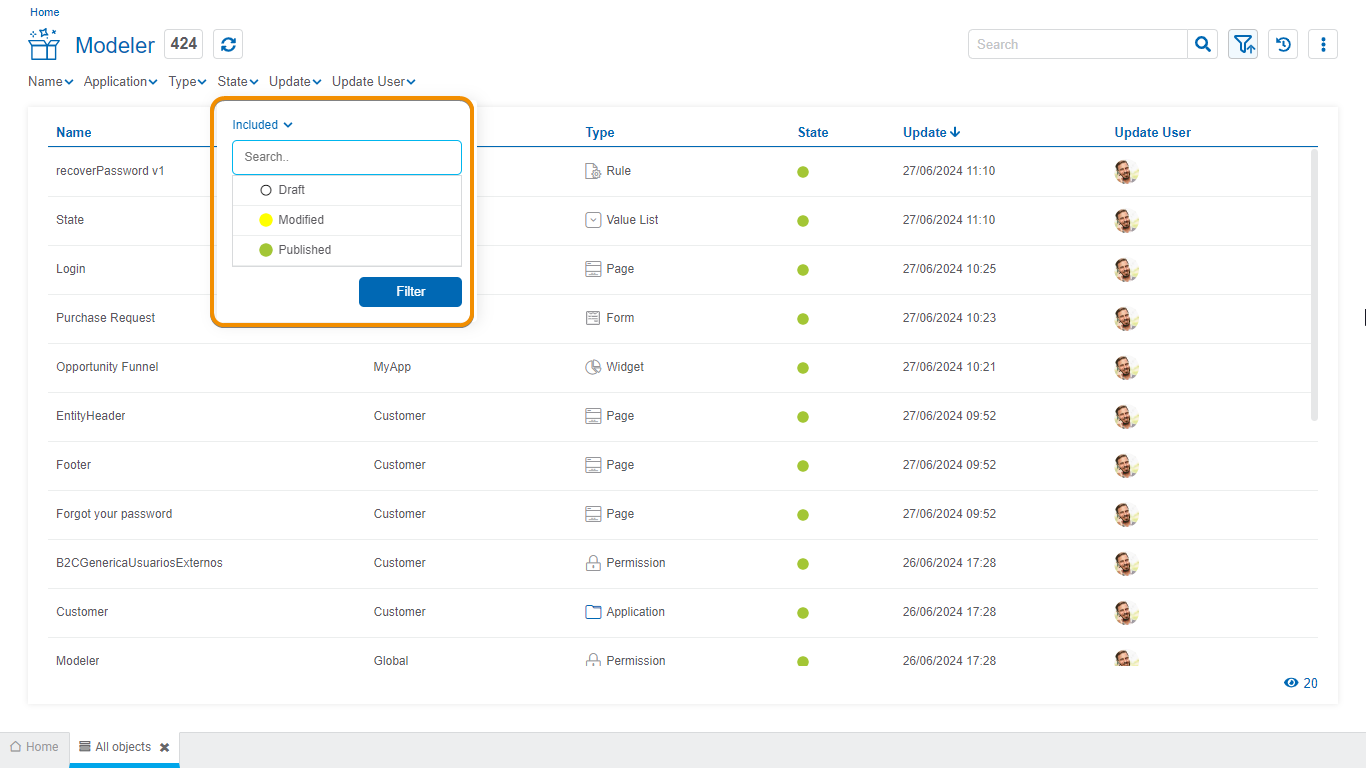The width and height of the screenshot is (1366, 768).
Task: Select the Draft state option
Action: pos(291,190)
